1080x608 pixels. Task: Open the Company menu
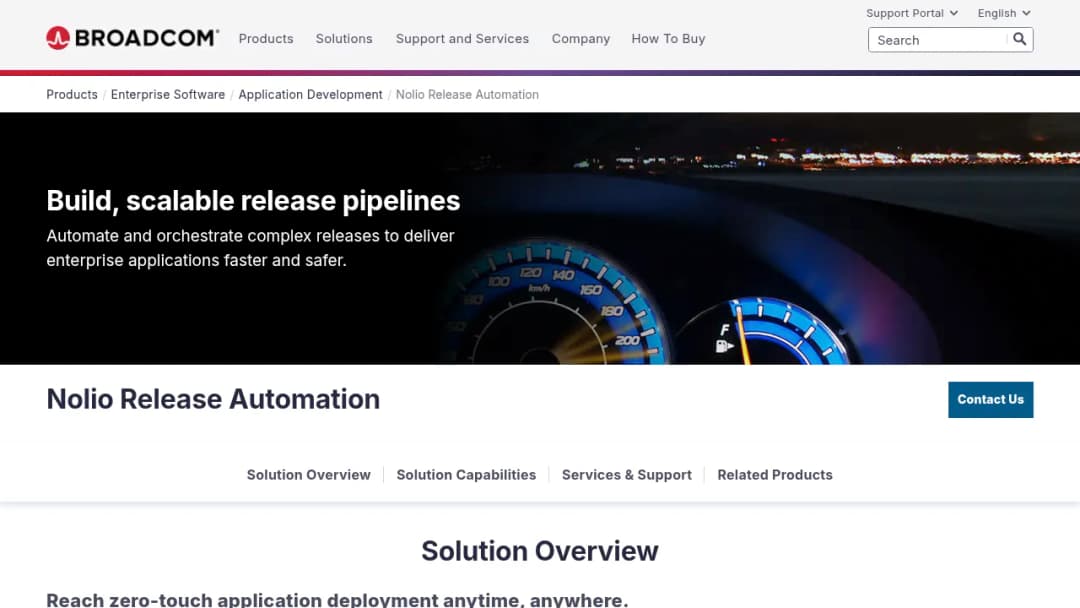tap(581, 39)
